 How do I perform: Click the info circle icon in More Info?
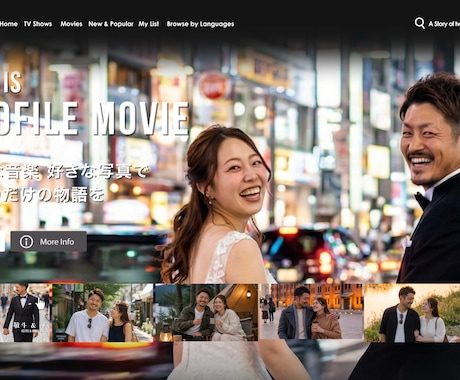click(26, 242)
